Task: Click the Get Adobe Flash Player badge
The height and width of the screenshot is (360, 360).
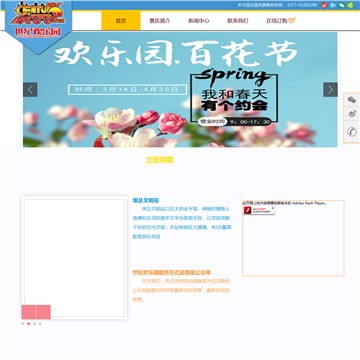Action: click(259, 210)
